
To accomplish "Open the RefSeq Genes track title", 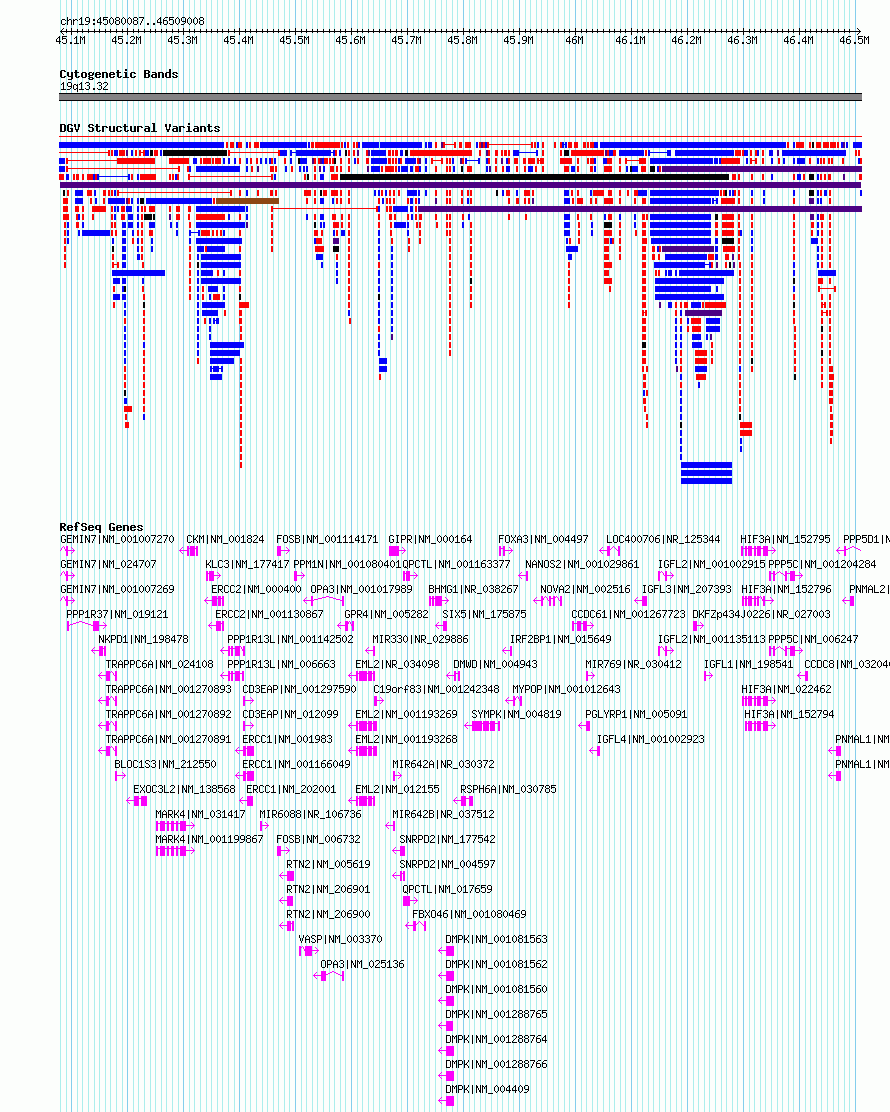I will pyautogui.click(x=101, y=527).
